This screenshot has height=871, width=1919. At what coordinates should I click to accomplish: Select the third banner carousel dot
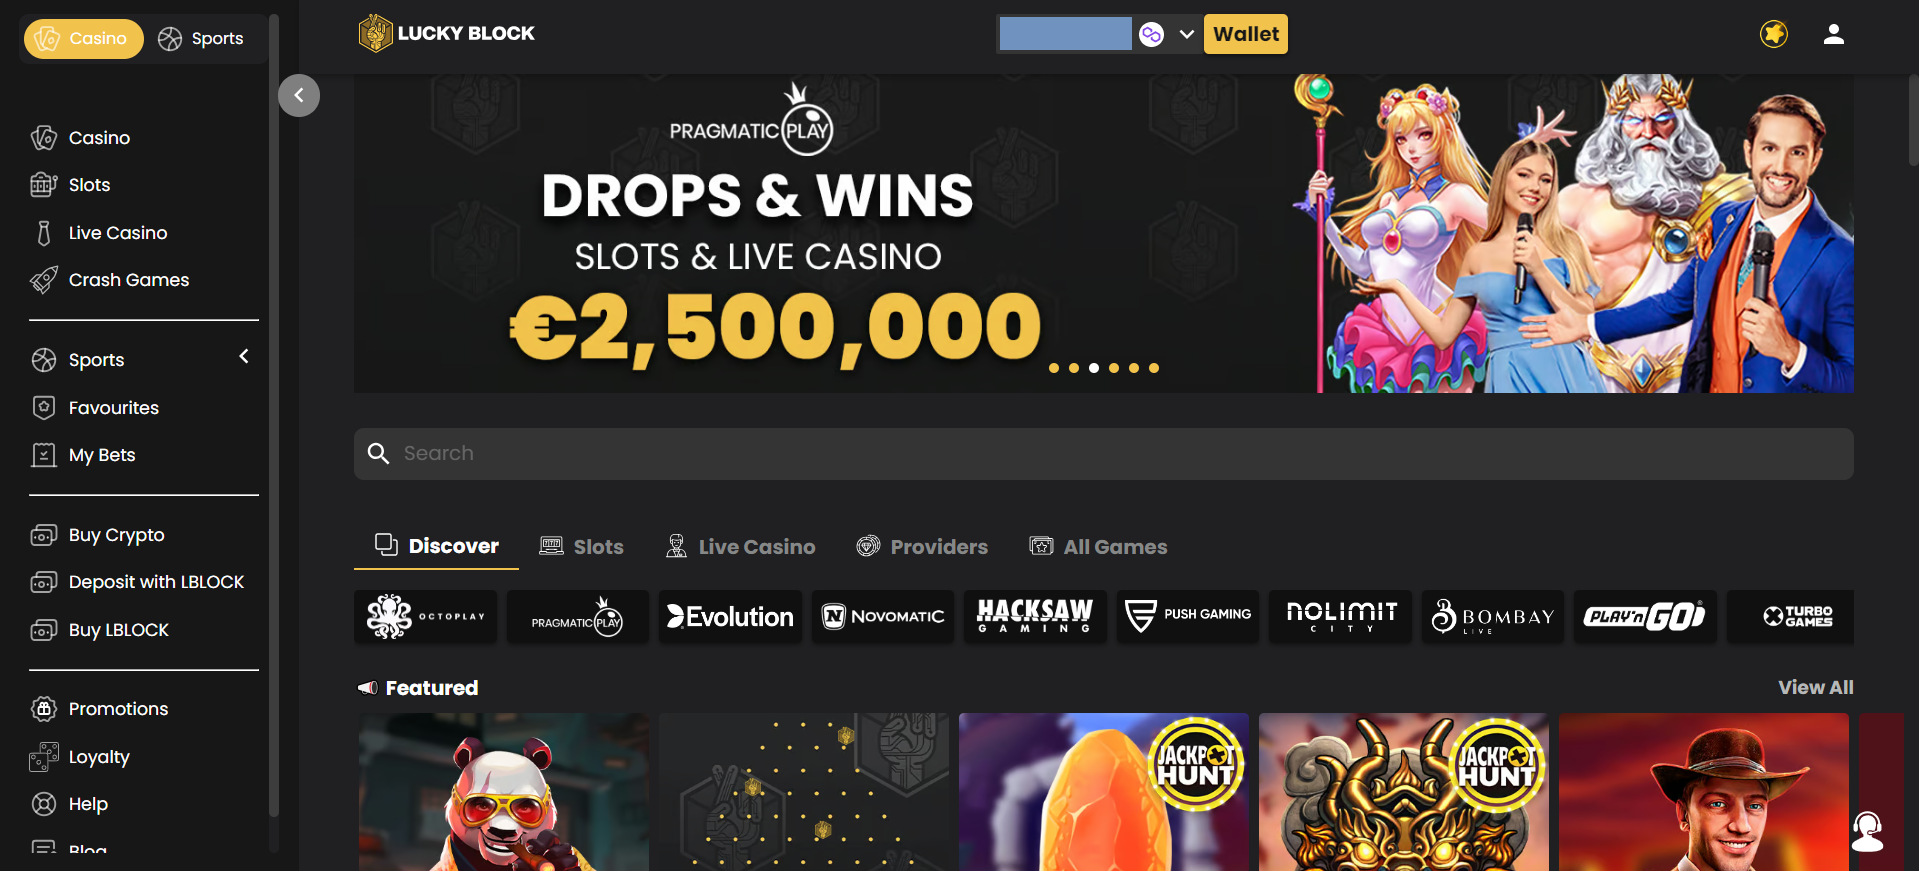tap(1094, 368)
